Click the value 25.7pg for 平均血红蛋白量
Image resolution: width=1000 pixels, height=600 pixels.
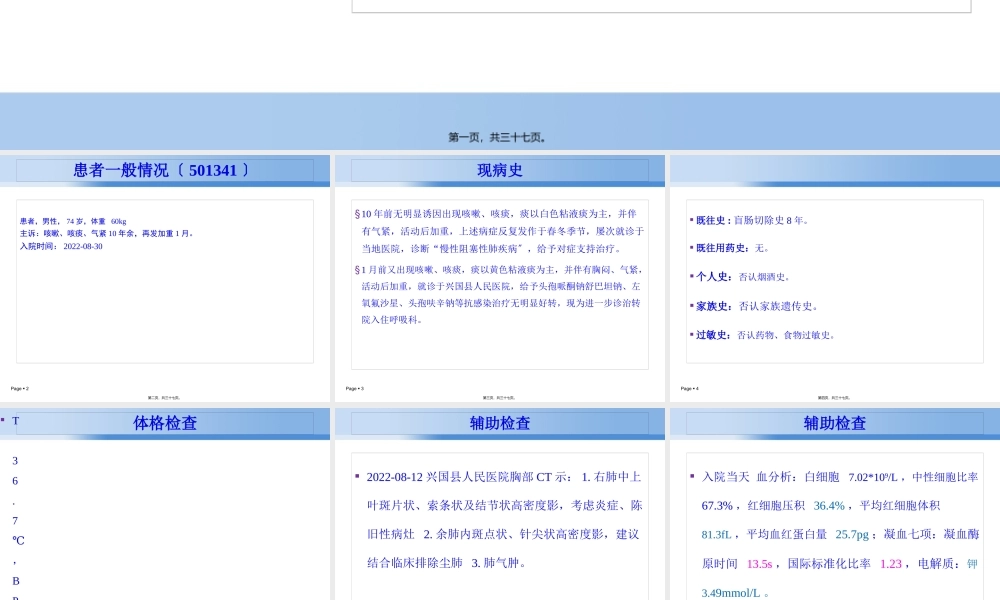tap(852, 534)
